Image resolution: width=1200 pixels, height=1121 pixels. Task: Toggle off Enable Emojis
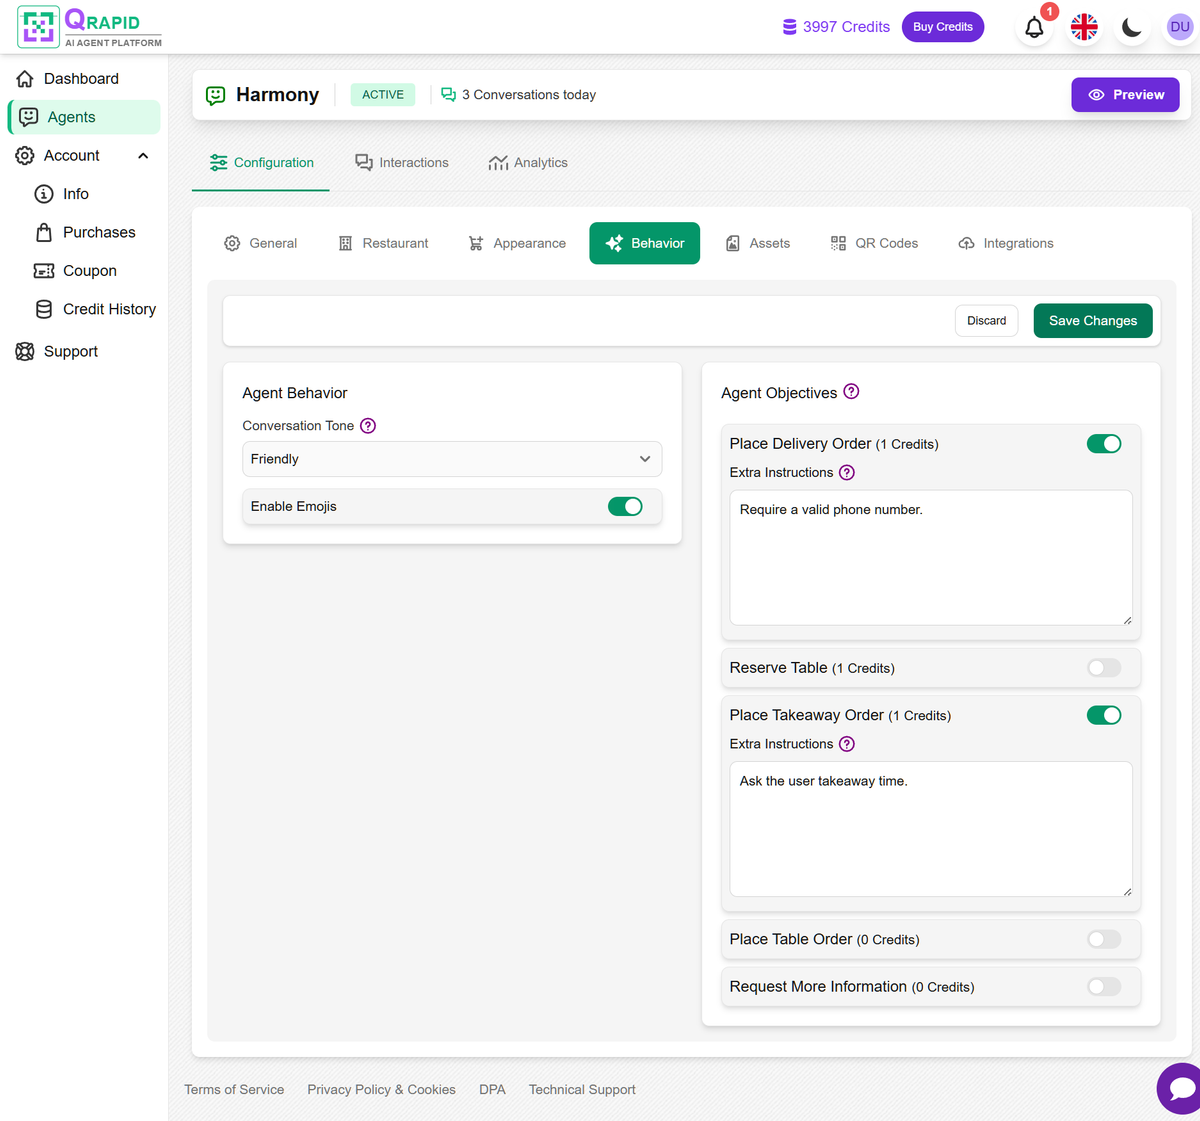625,506
